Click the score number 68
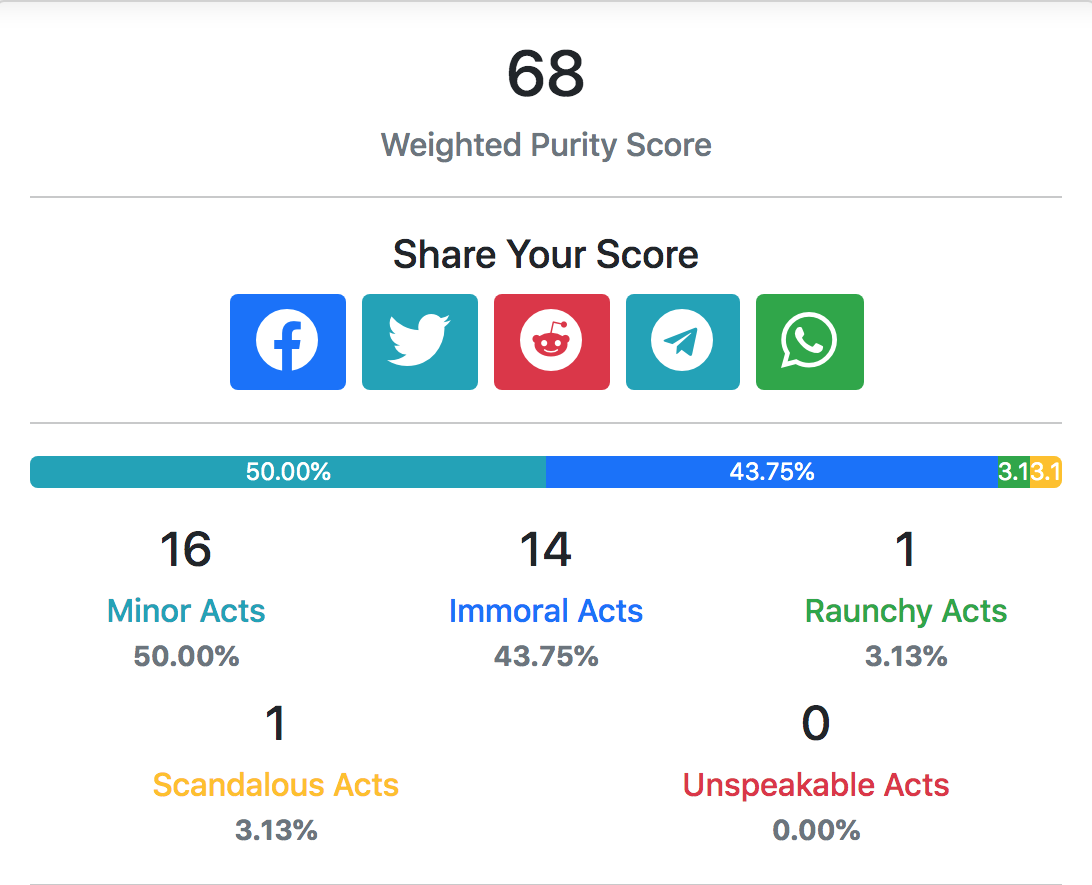1092x885 pixels. [546, 74]
